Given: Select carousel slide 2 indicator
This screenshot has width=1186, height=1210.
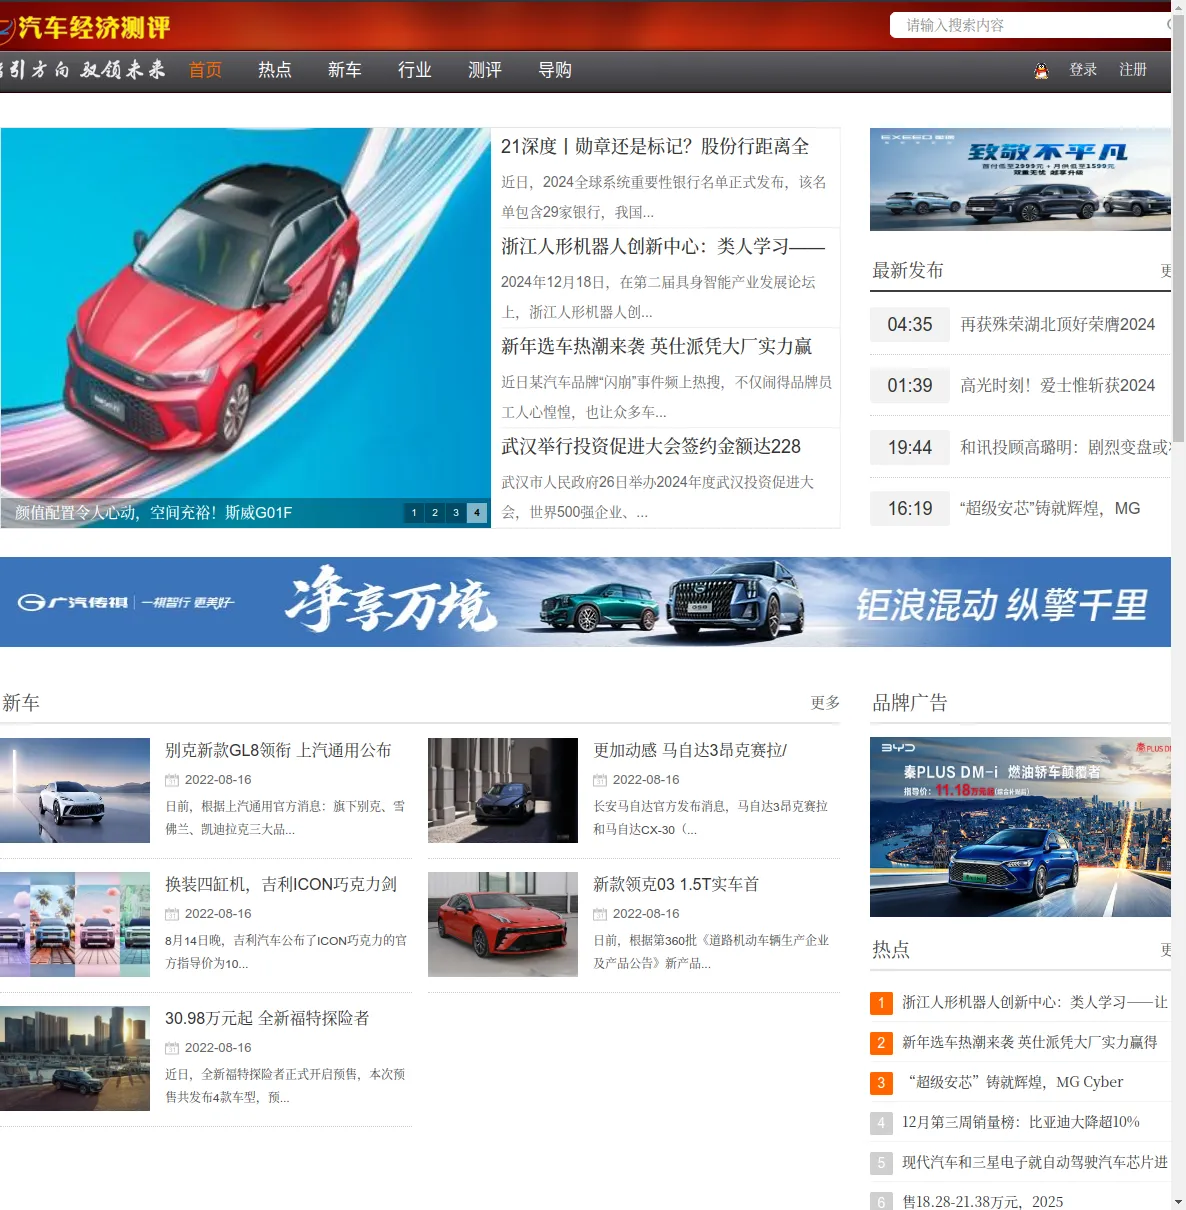Looking at the screenshot, I should (x=435, y=513).
